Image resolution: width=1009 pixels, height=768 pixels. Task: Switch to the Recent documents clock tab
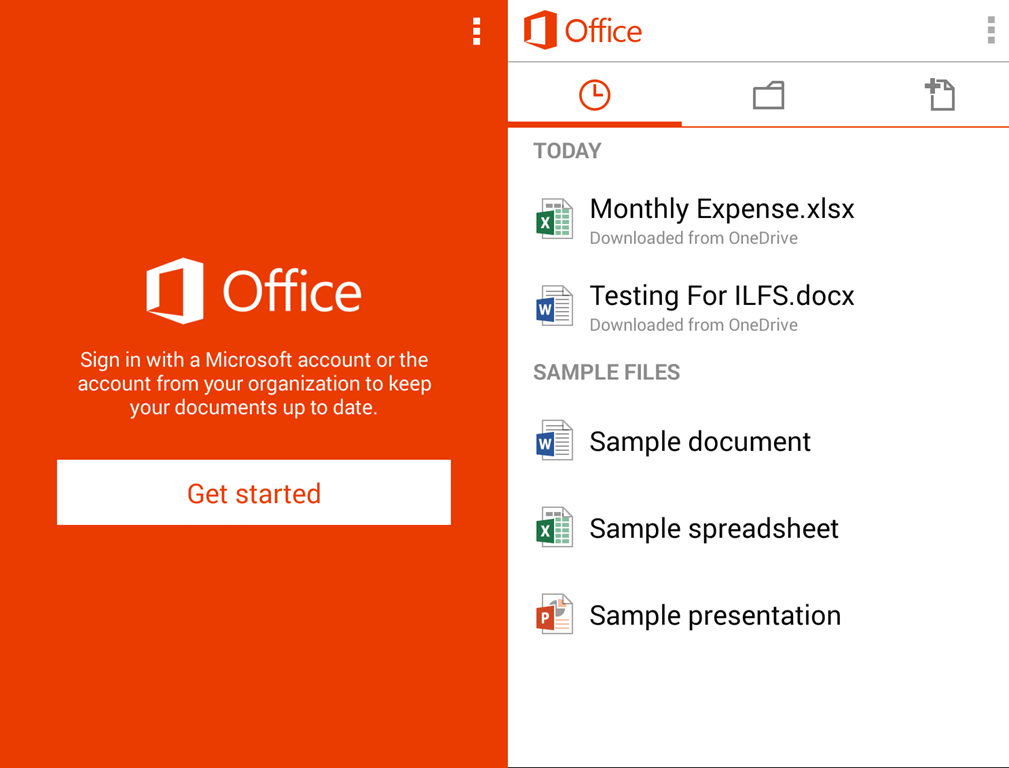[594, 95]
